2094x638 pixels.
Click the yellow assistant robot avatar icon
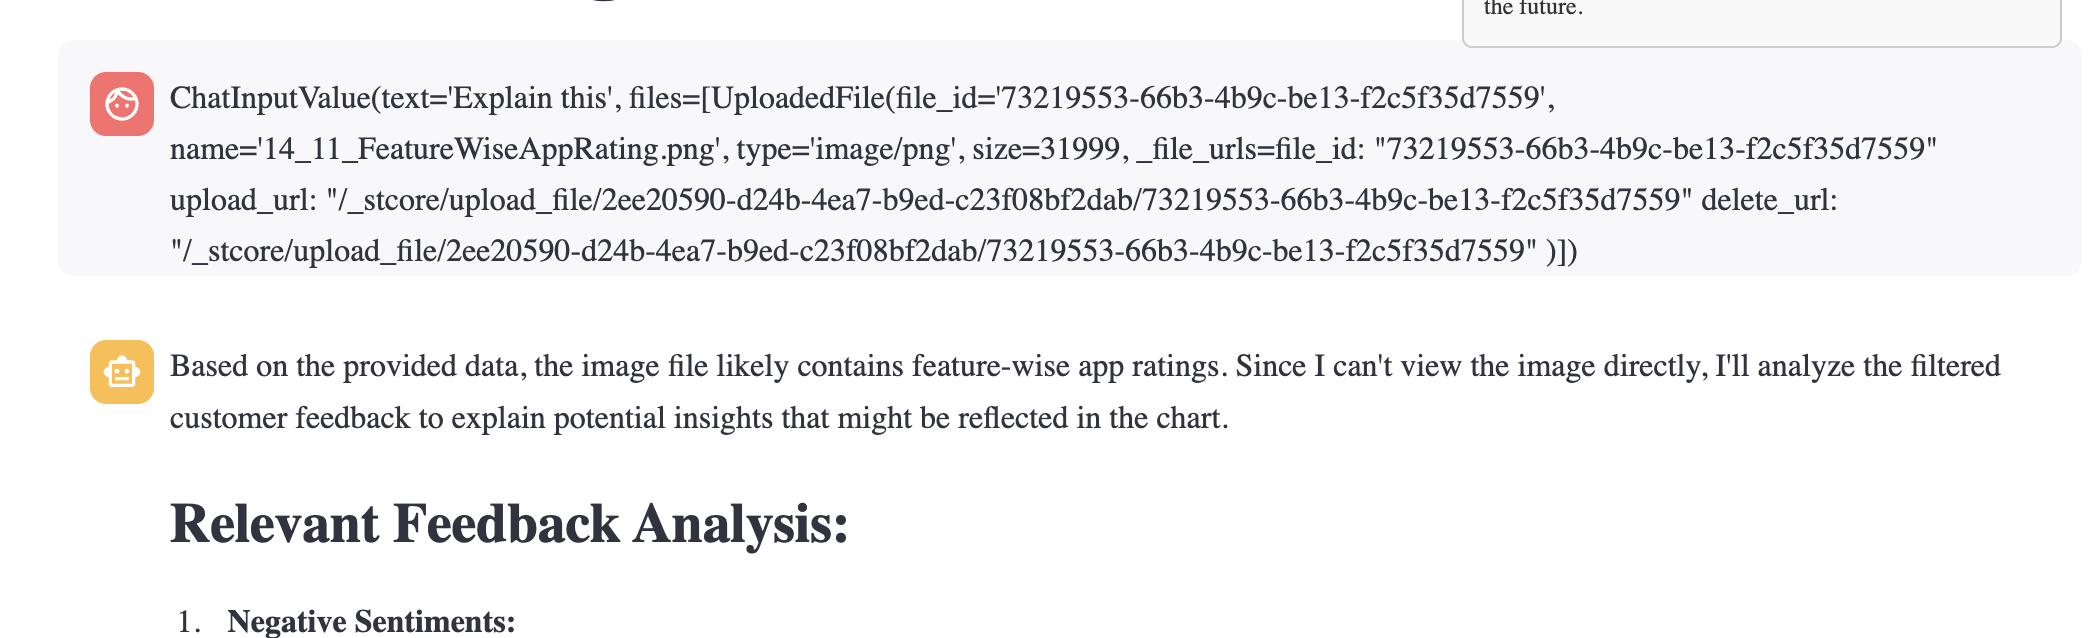click(122, 372)
